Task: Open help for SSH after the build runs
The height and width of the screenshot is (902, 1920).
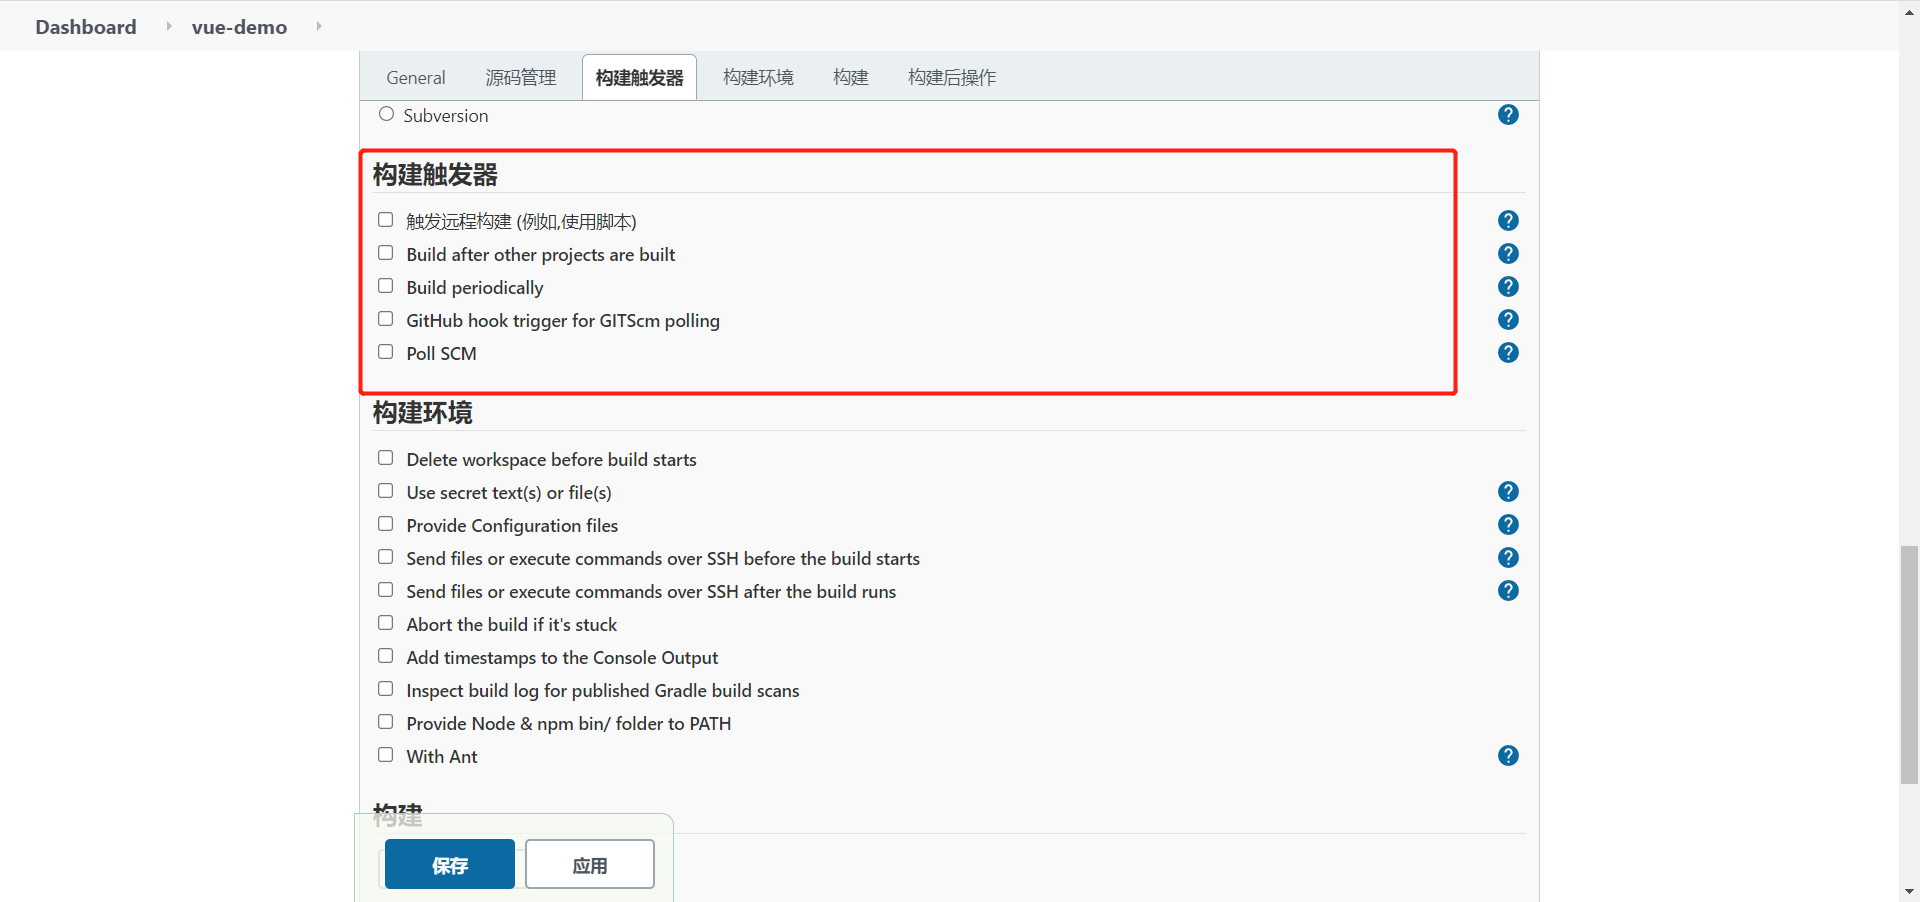Action: [1508, 591]
